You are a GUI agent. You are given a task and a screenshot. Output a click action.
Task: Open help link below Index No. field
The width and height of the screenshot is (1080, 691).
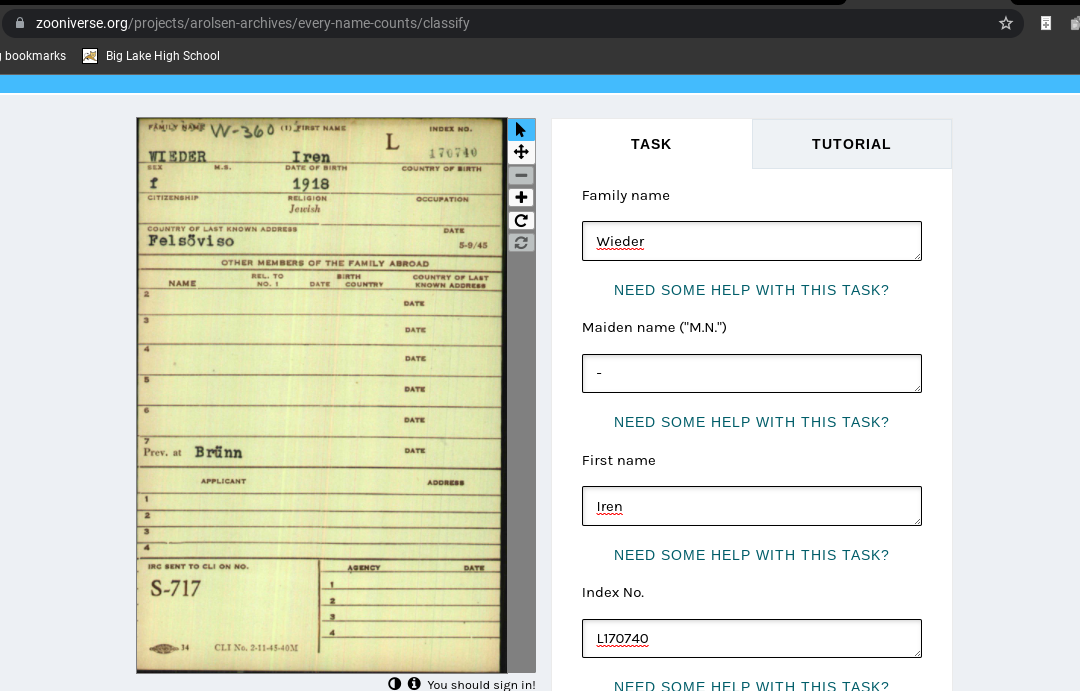click(751, 685)
